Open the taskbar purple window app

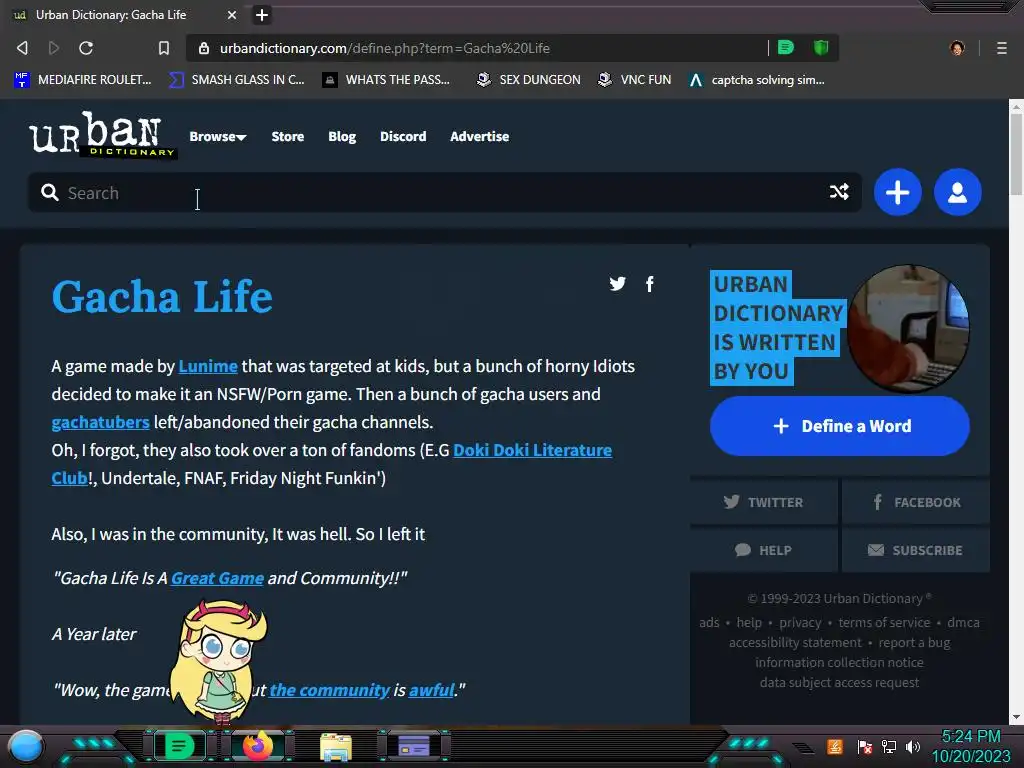tap(414, 746)
